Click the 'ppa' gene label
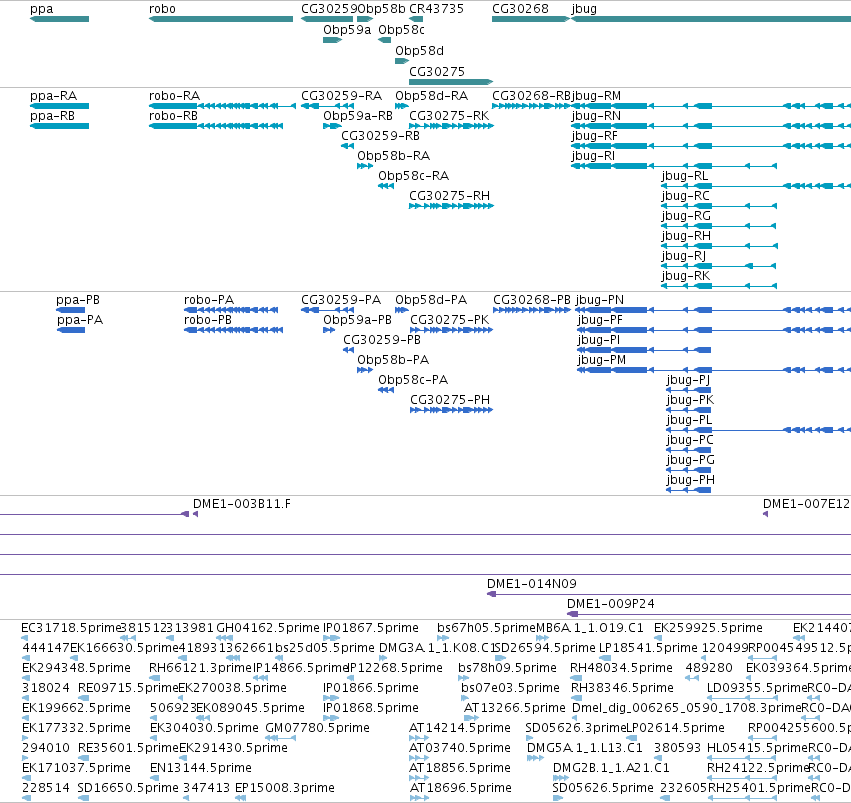851x803 pixels. [42, 9]
